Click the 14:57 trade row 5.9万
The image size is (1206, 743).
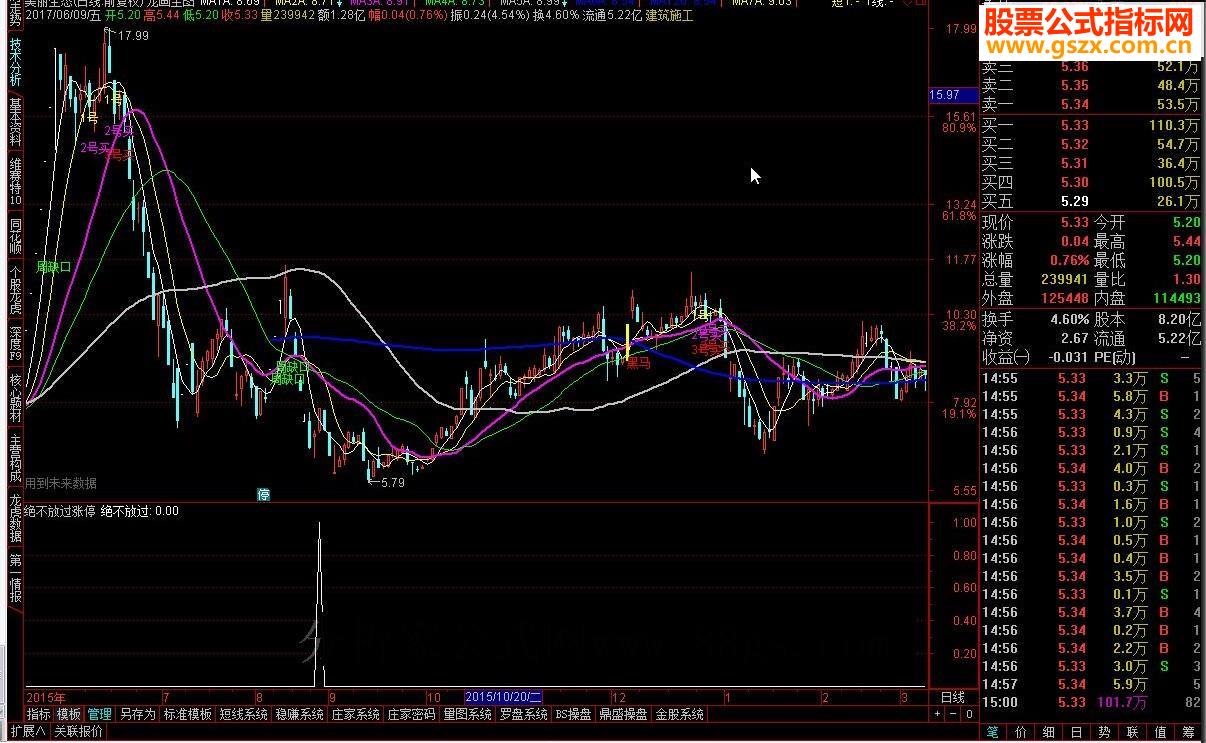pos(1091,684)
